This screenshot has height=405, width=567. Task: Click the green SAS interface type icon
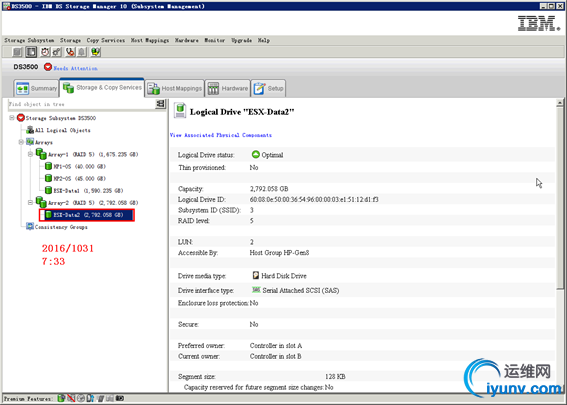[x=256, y=290]
